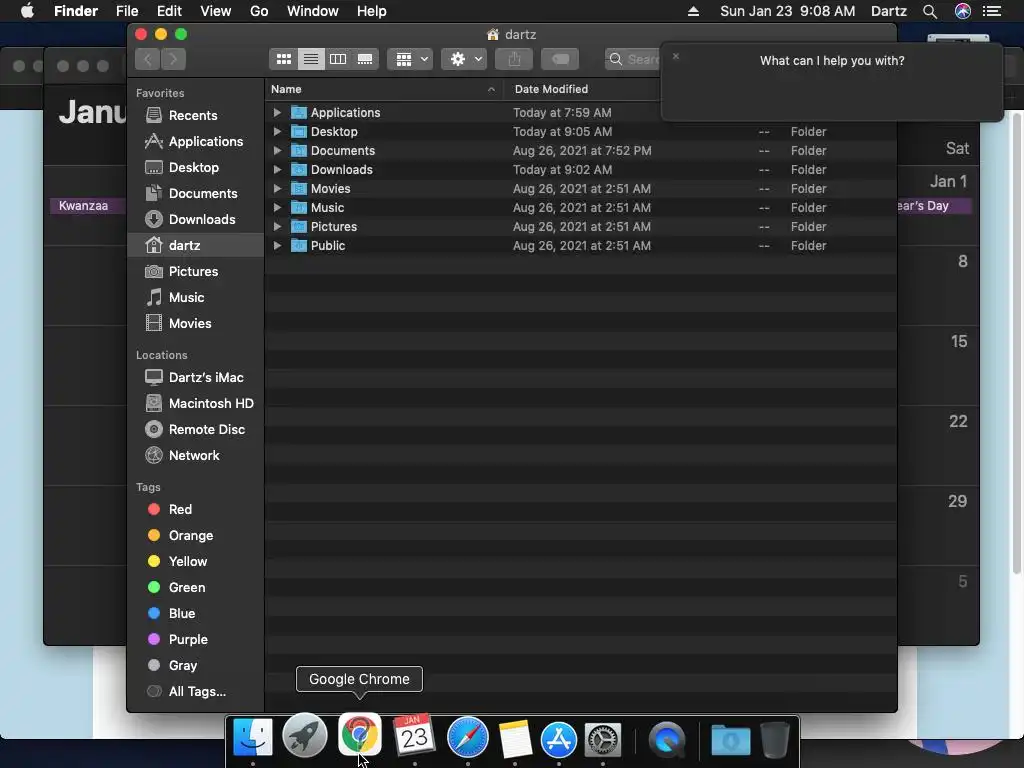Open System Preferences from the Dock
Screen dimensions: 1024x768
602,740
